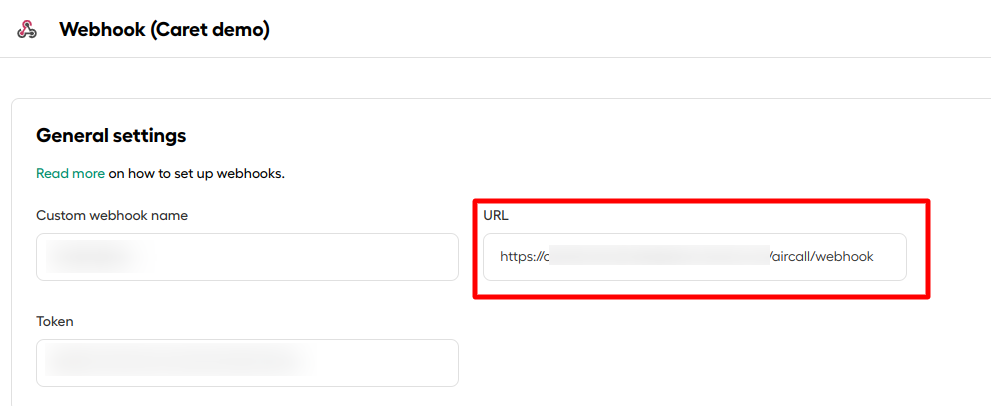Click the "General settings" section heading
Image resolution: width=991 pixels, height=406 pixels.
click(111, 135)
